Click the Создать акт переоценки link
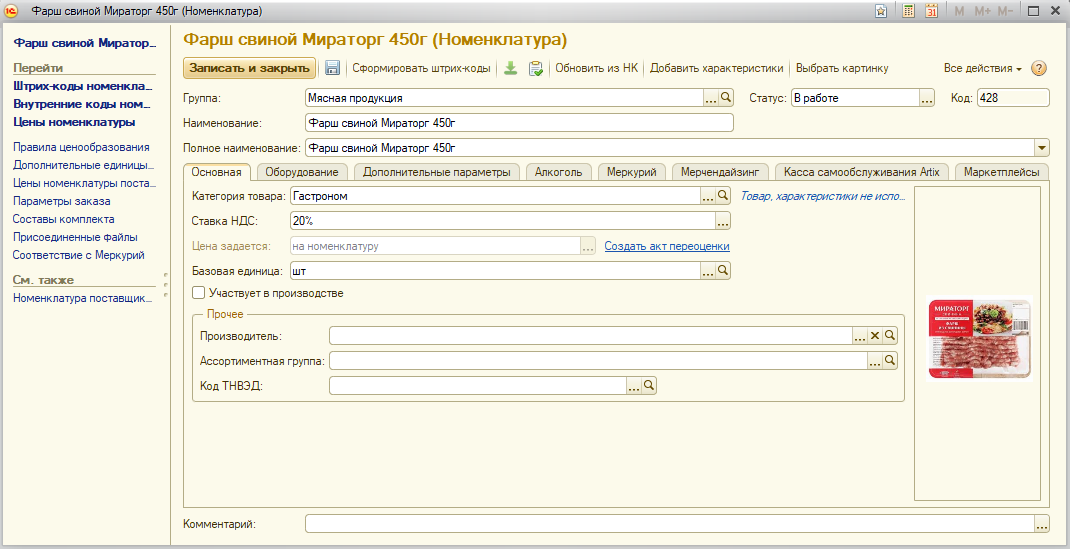The height and width of the screenshot is (549, 1070). [666, 246]
